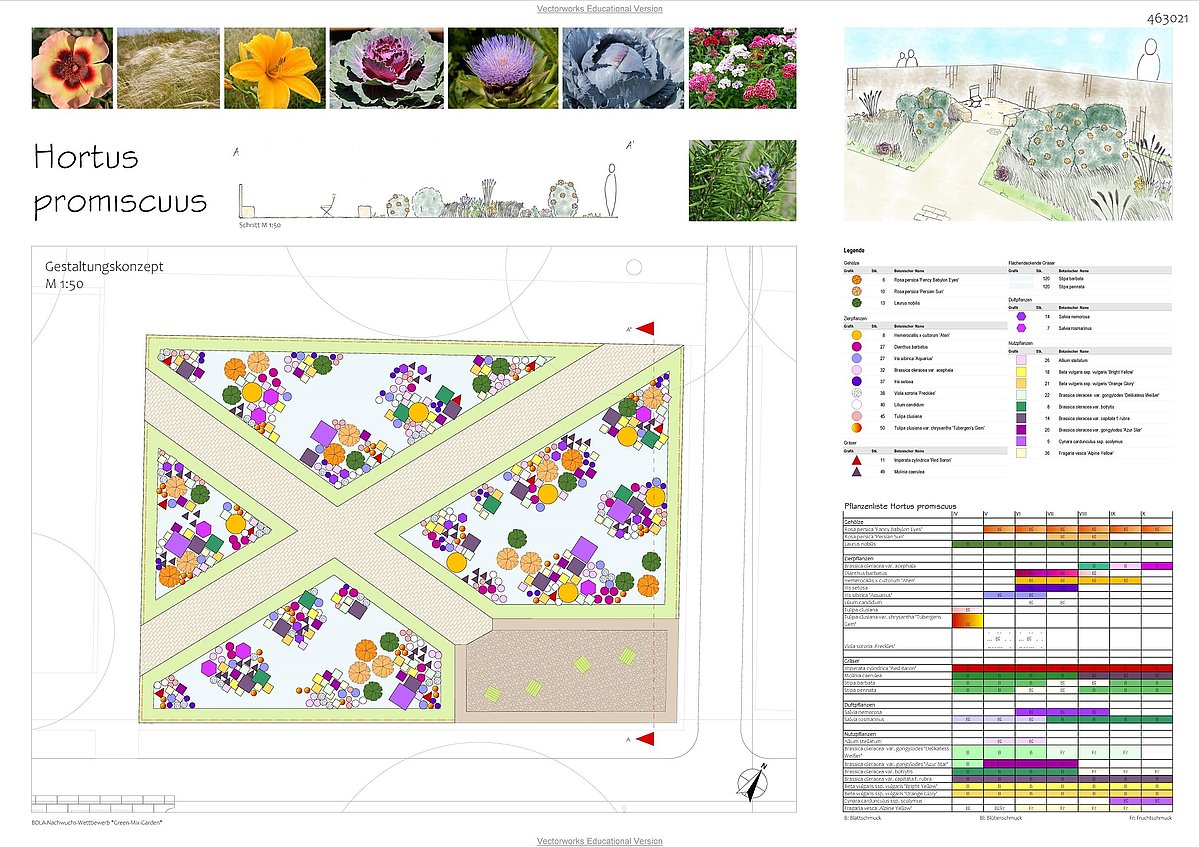Click the red section marker A' above the plan
The height and width of the screenshot is (848, 1199).
click(645, 329)
